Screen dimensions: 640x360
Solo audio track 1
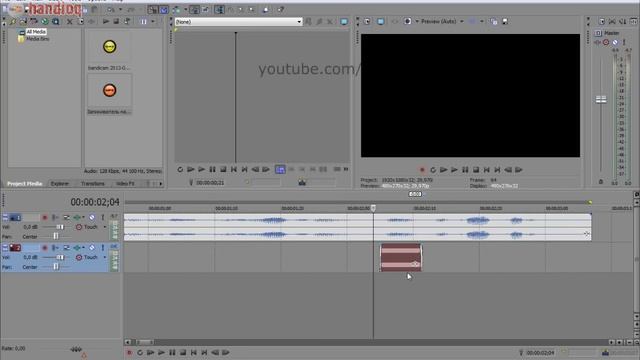(x=103, y=218)
